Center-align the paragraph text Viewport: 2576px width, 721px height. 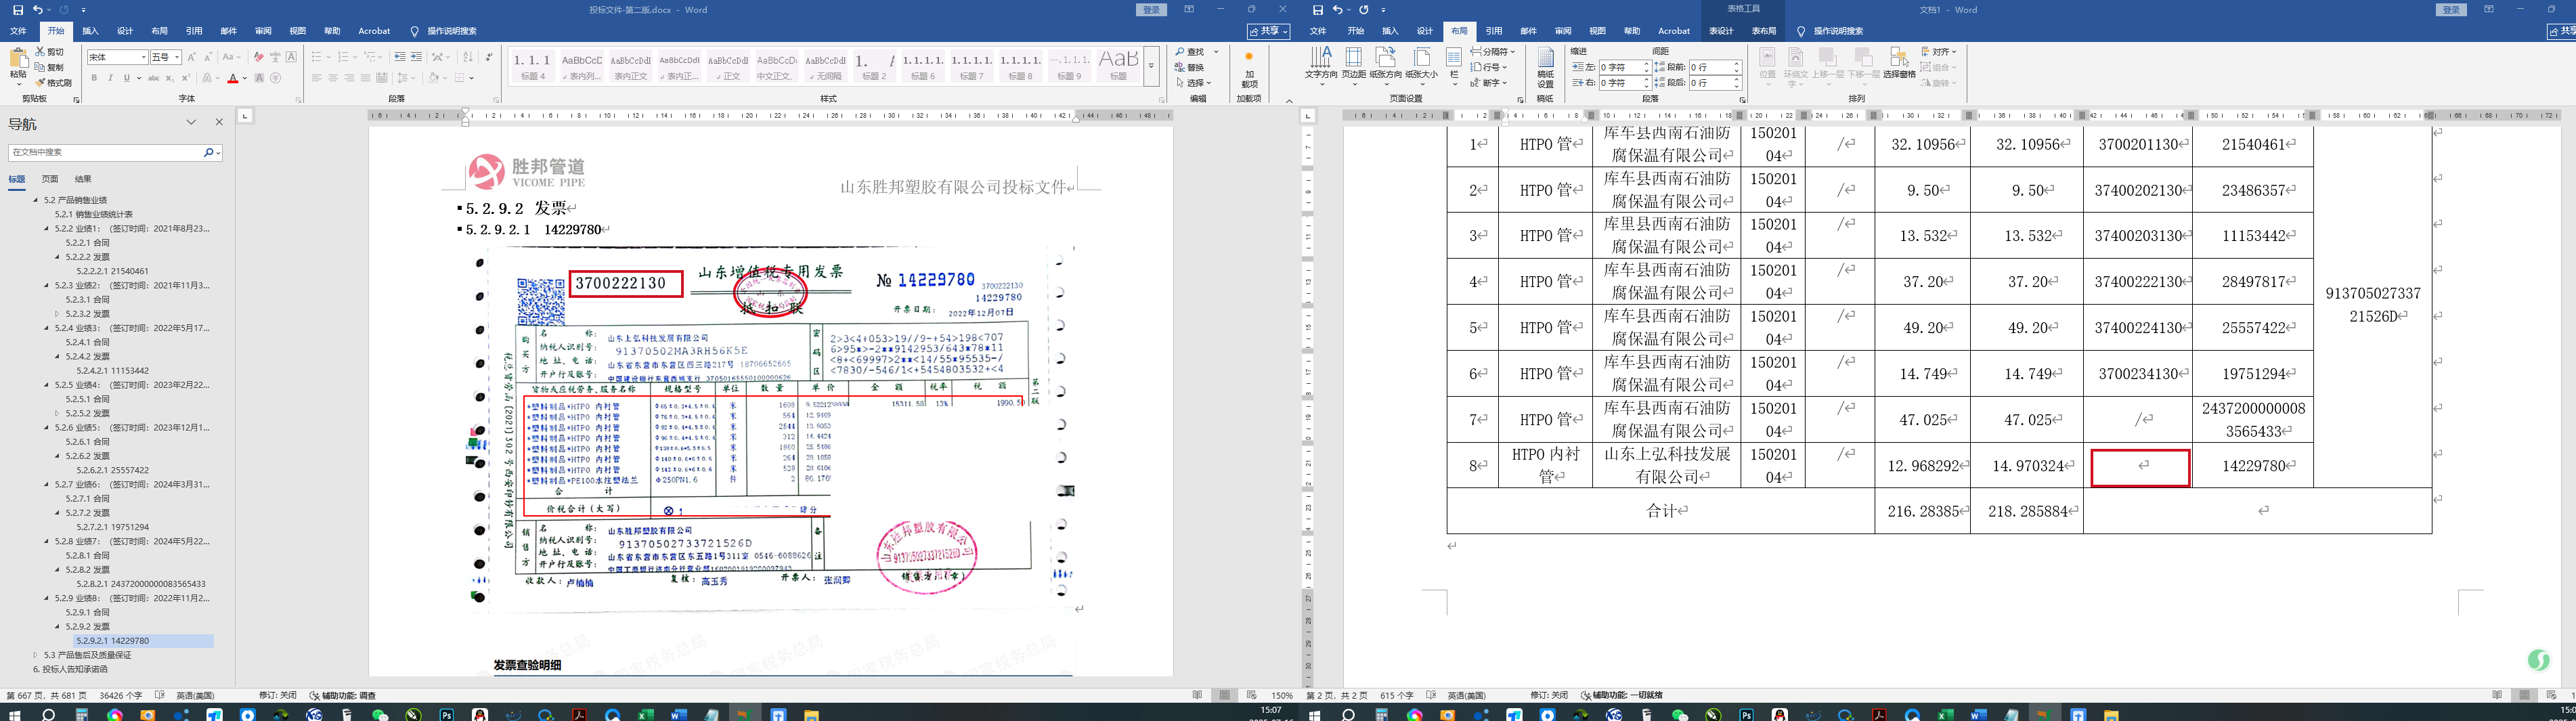(333, 78)
